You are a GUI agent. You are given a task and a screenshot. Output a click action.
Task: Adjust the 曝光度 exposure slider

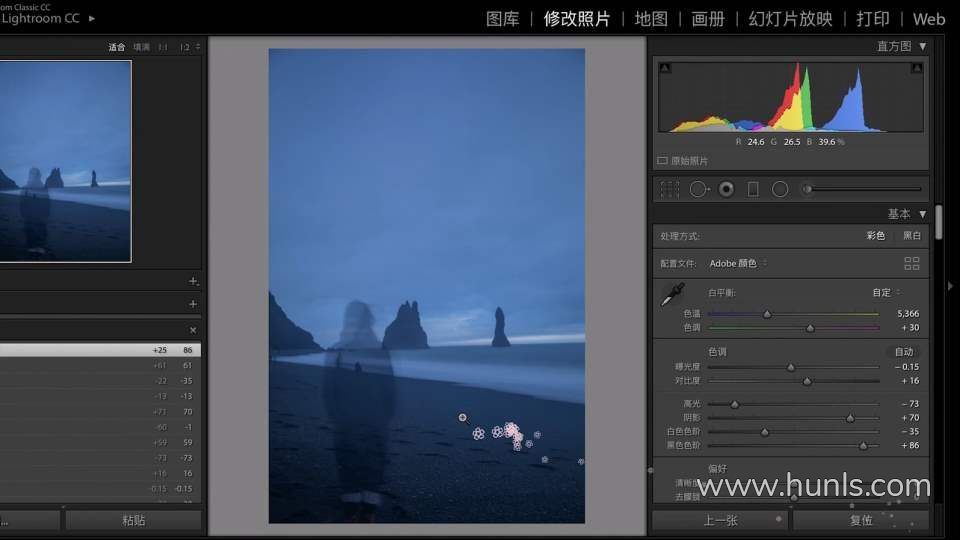point(791,367)
